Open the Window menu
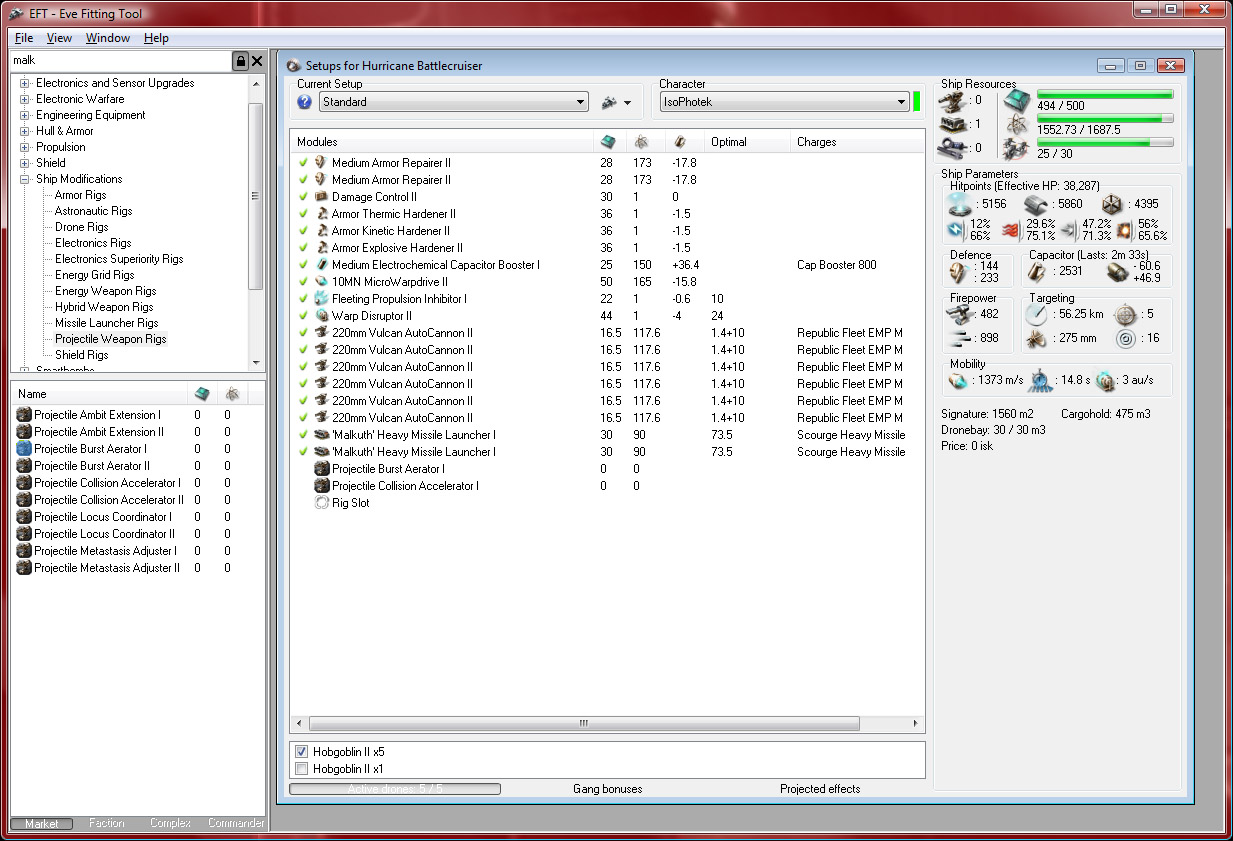Screen dimensions: 1233x841 (107, 38)
